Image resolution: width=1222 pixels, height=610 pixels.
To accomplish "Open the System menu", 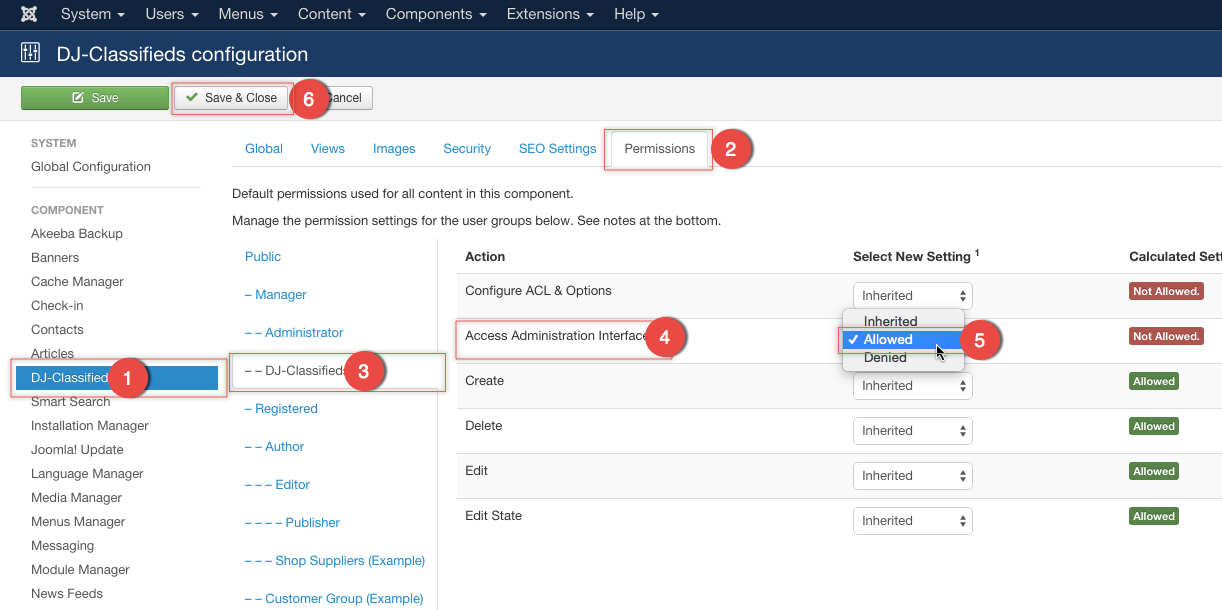I will 92,14.
